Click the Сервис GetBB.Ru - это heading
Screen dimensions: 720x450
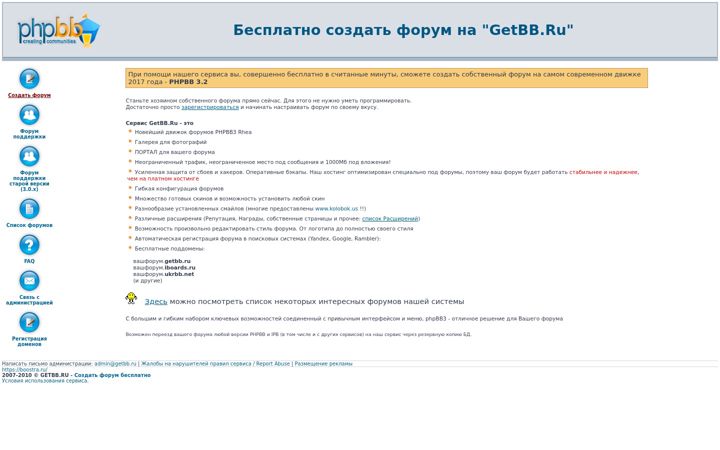click(x=159, y=123)
